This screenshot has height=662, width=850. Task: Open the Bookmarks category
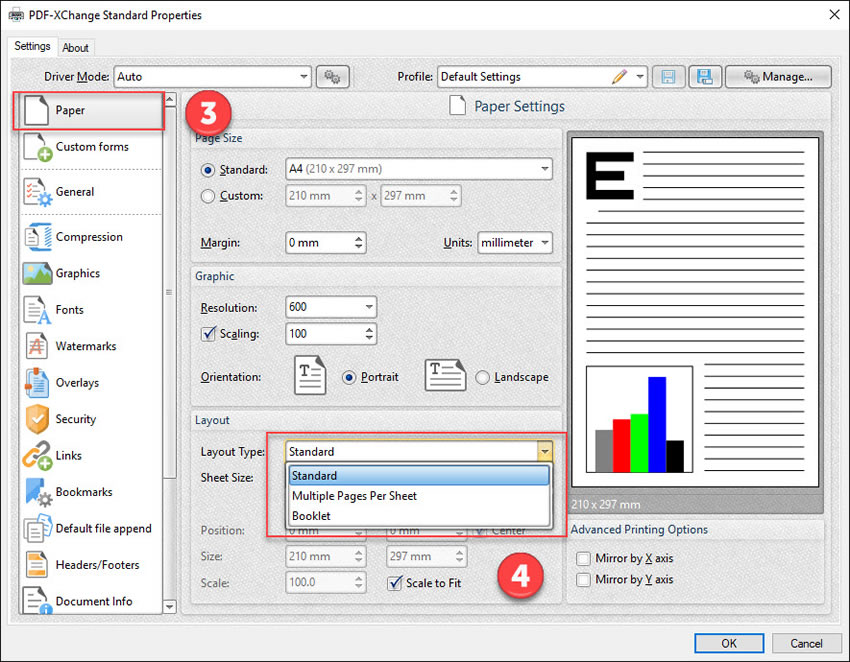[x=89, y=492]
